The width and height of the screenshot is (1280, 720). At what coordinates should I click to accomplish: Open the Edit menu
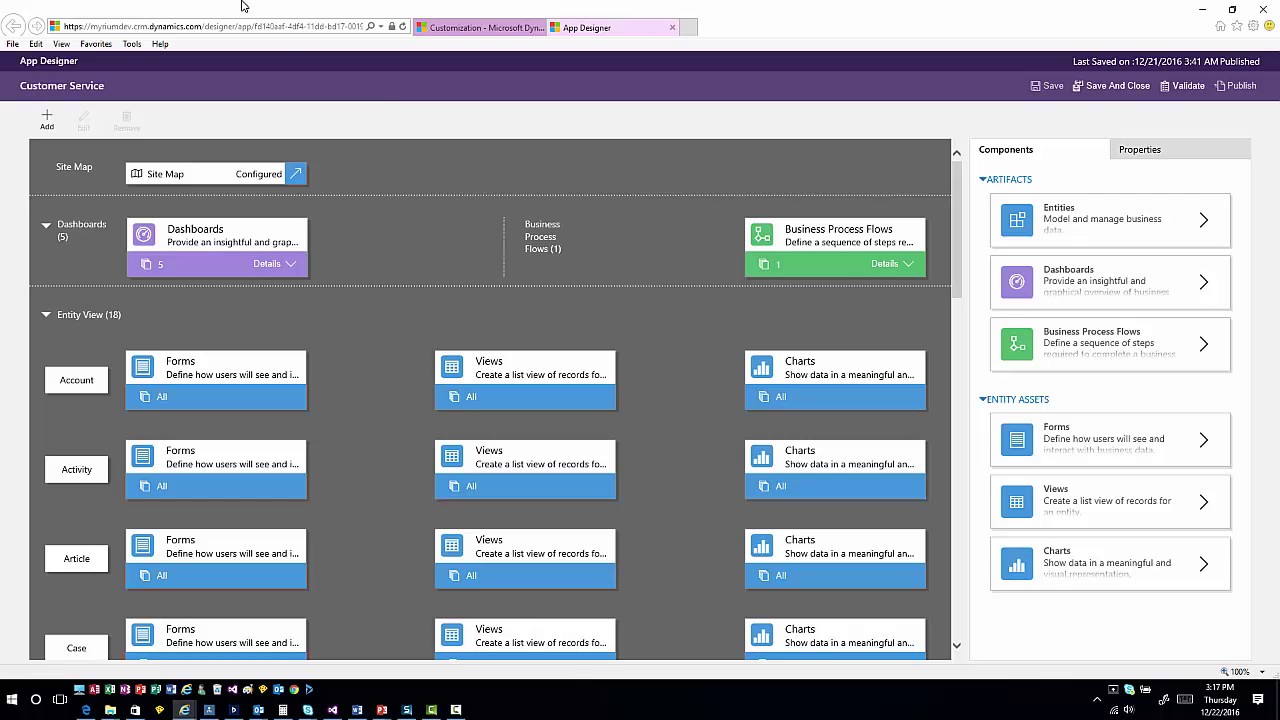click(36, 44)
